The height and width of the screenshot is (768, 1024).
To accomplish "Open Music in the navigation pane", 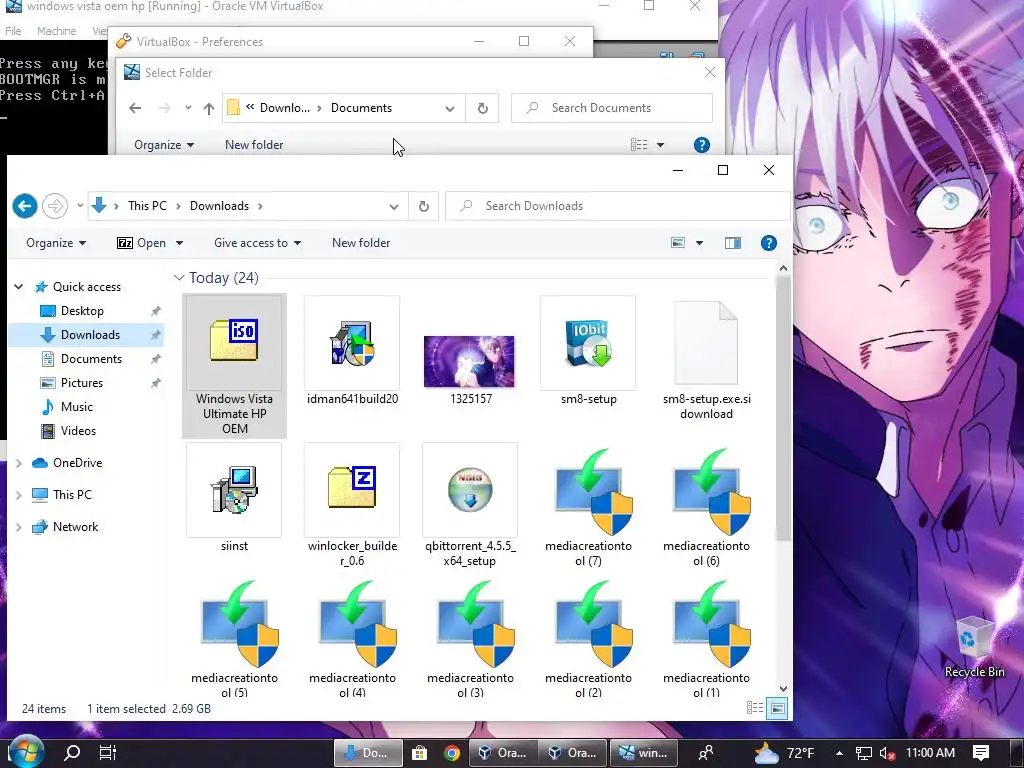I will click(76, 407).
